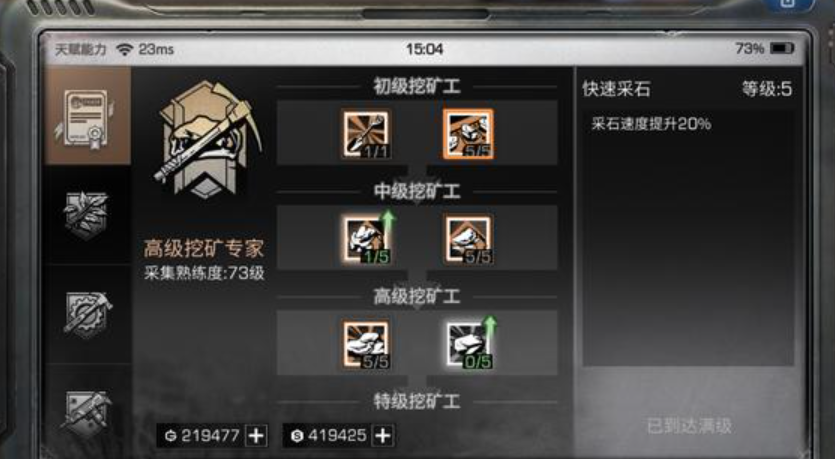Open the bottom tools sidebar icon

coord(87,414)
